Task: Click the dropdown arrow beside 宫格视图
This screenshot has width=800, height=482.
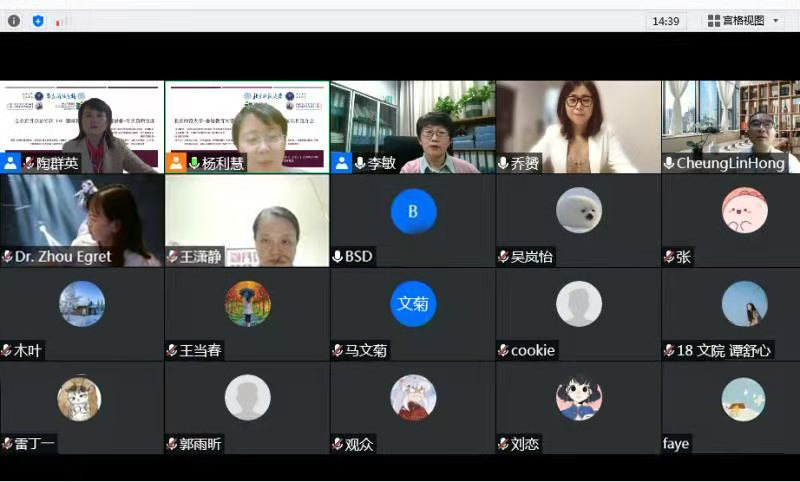Action: click(776, 21)
